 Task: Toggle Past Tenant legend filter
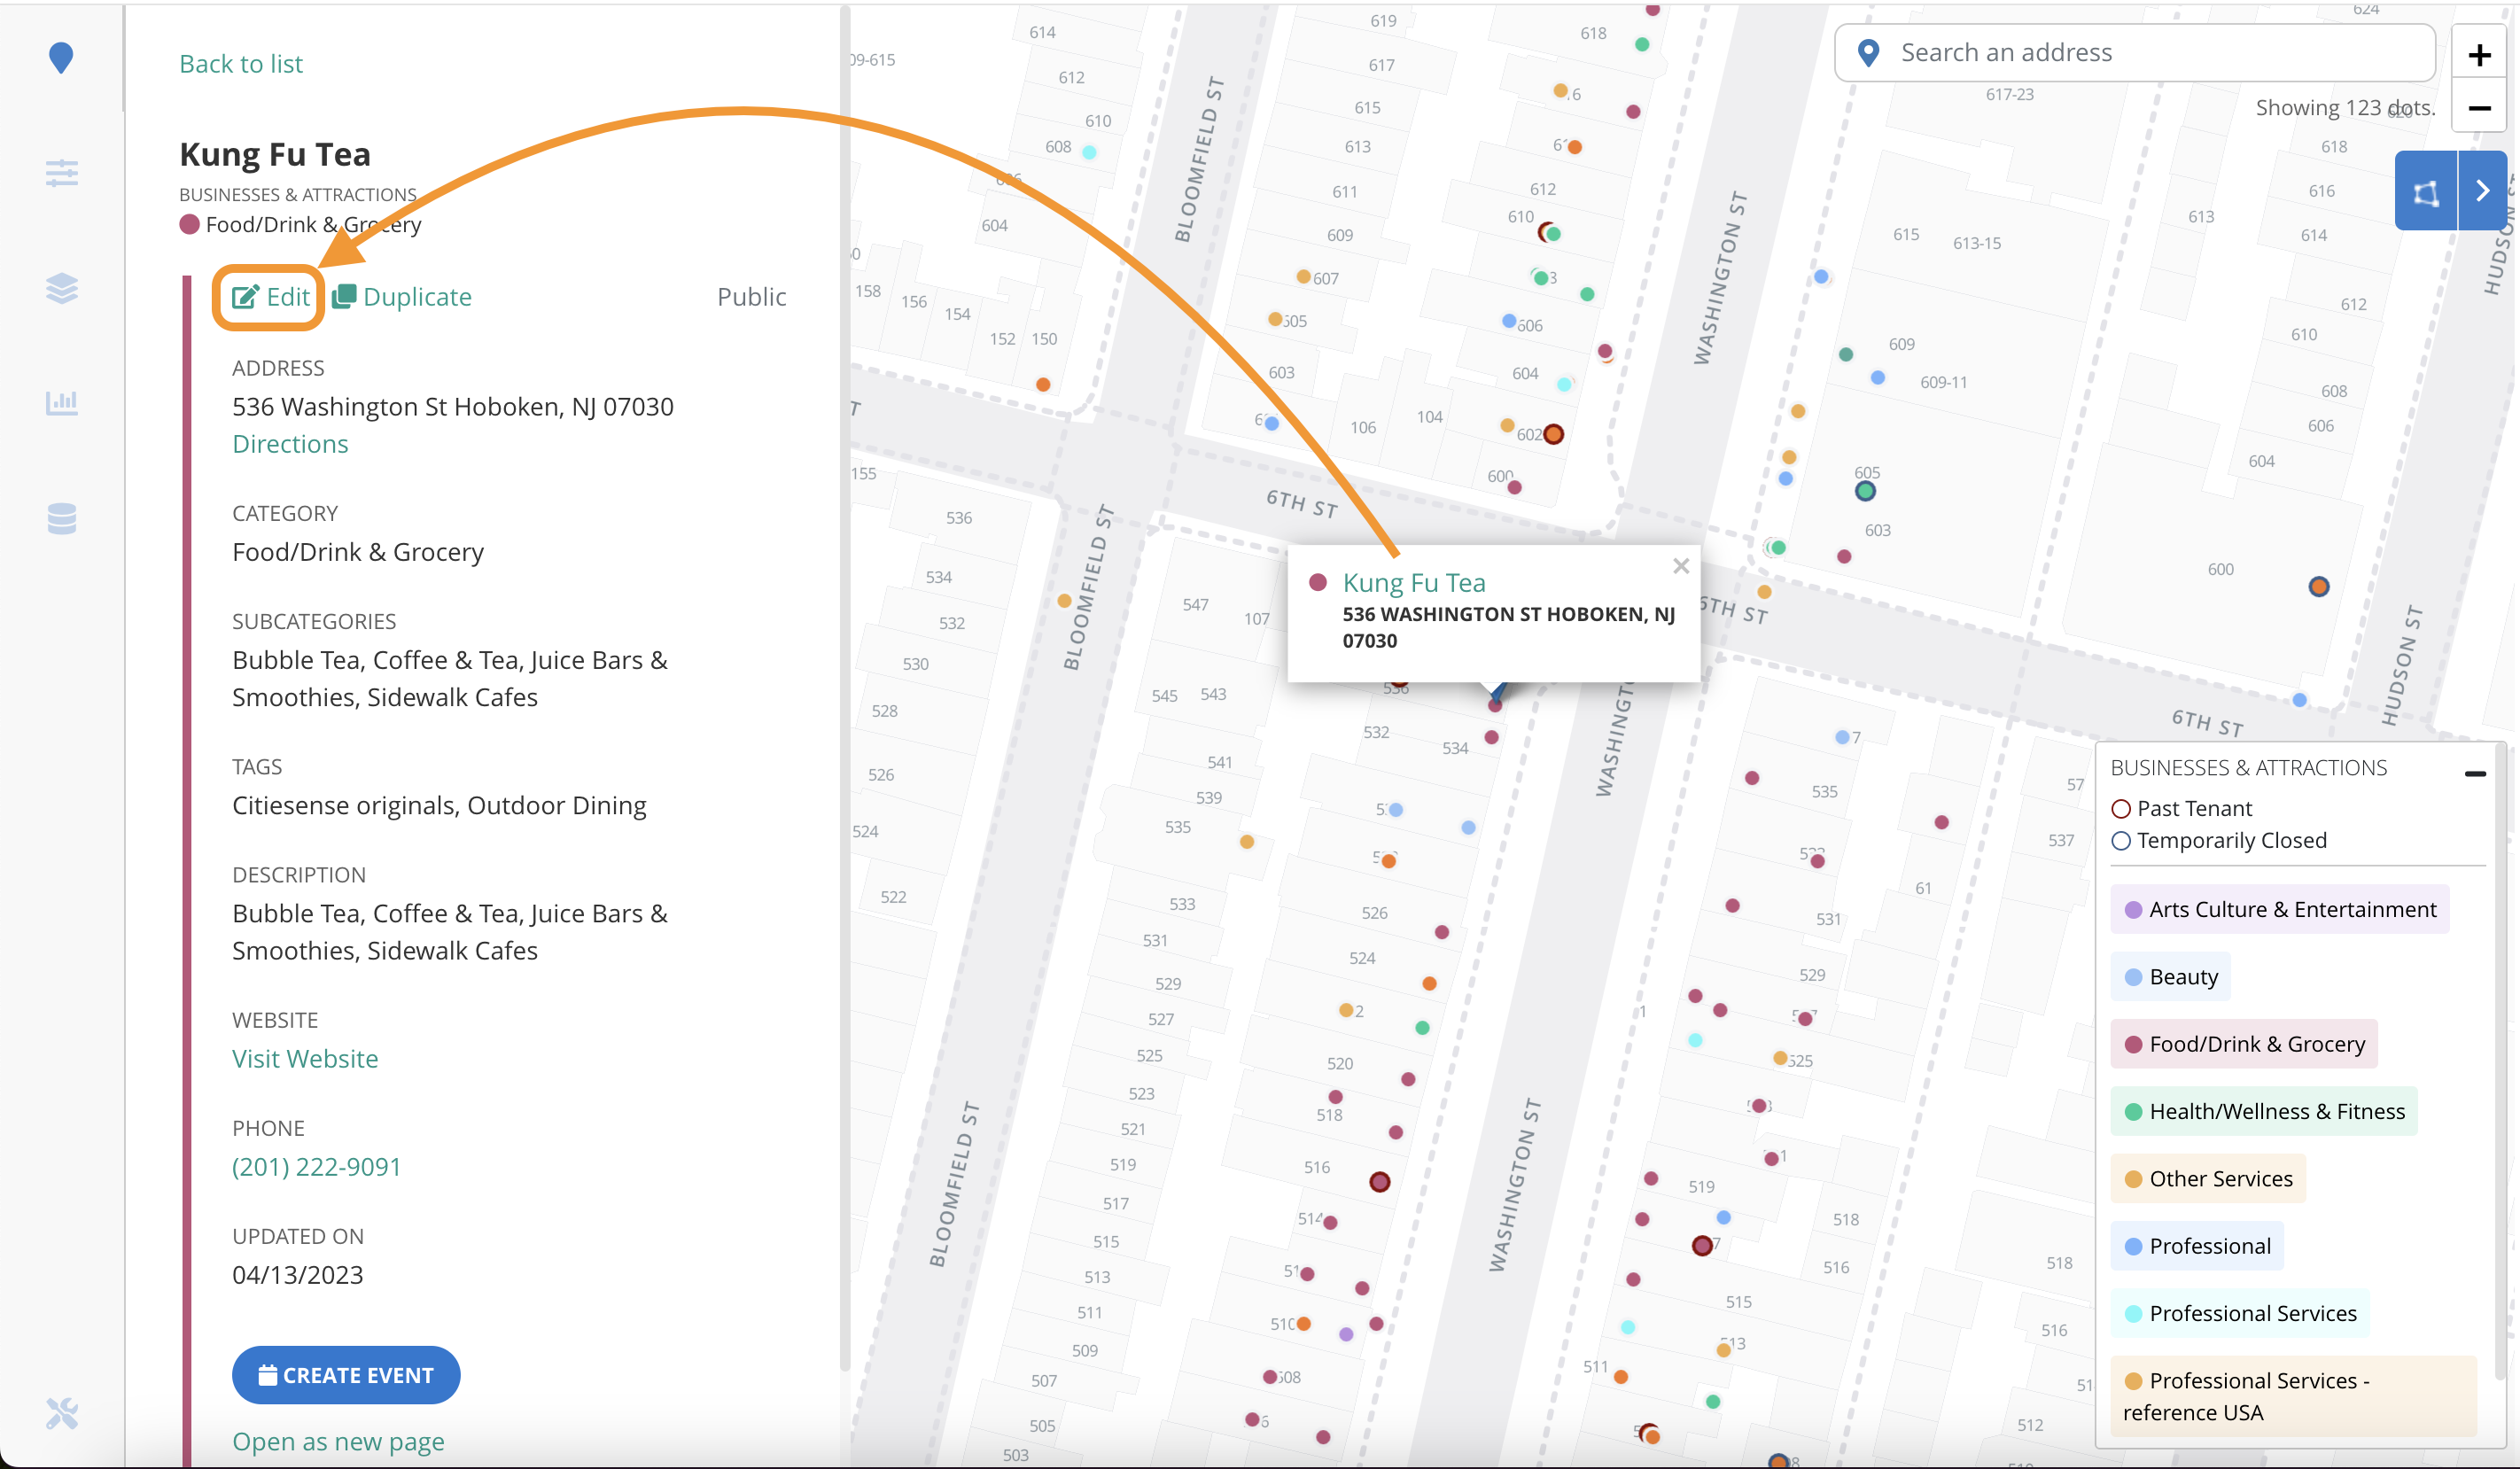(x=2181, y=808)
